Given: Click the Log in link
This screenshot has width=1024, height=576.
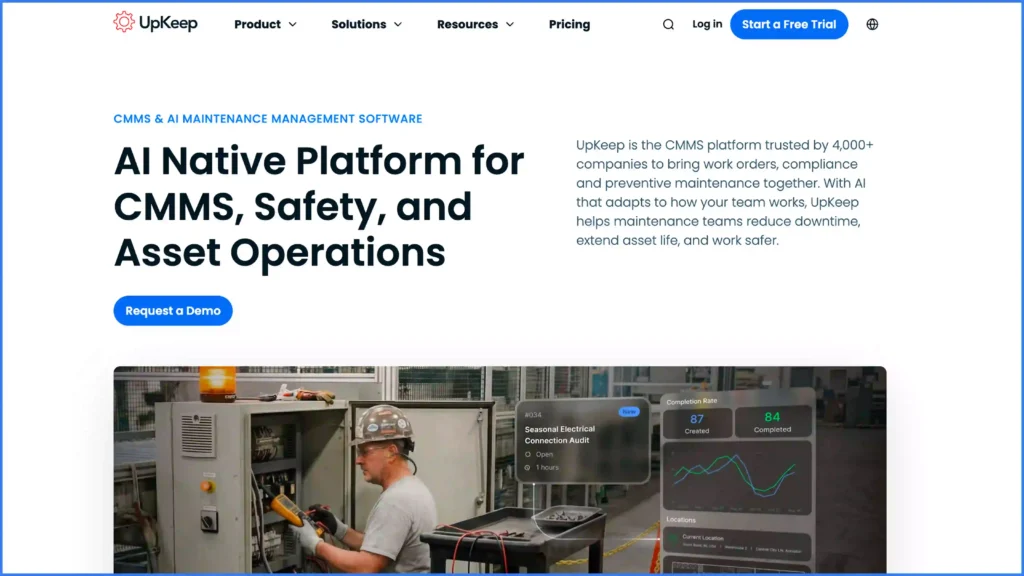Looking at the screenshot, I should coord(707,24).
